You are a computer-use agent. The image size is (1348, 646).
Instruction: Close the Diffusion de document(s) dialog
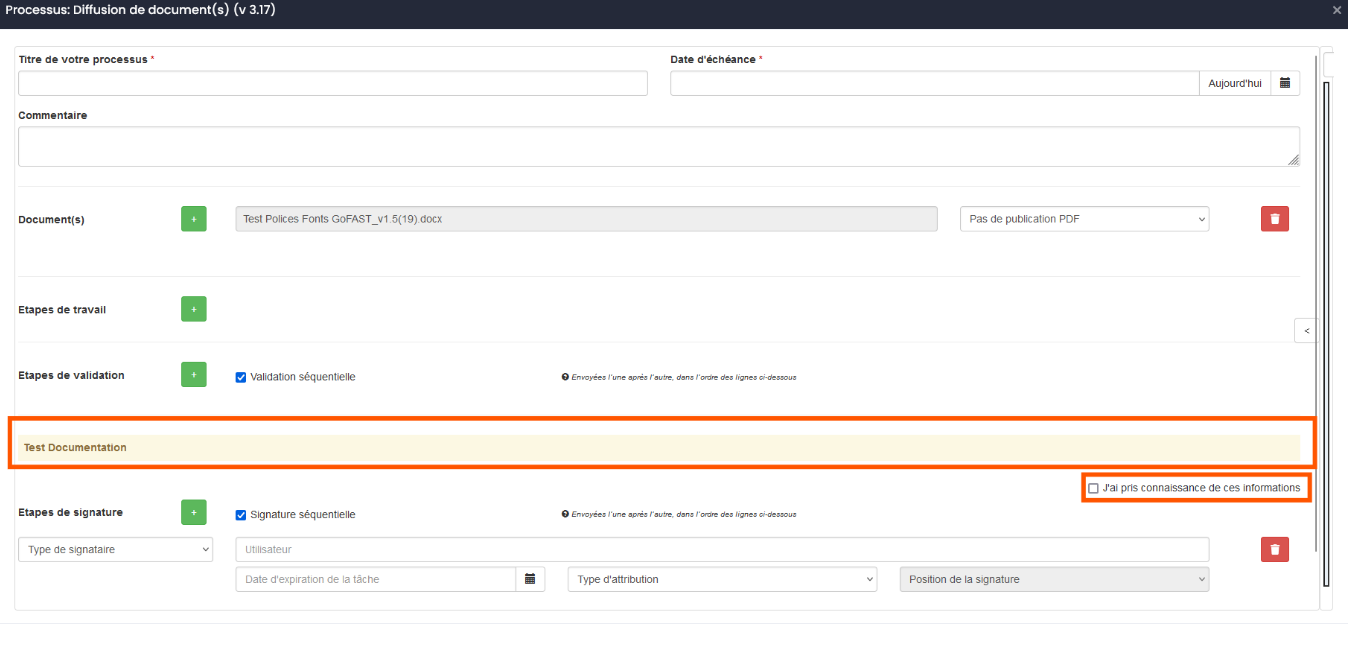(x=1337, y=10)
